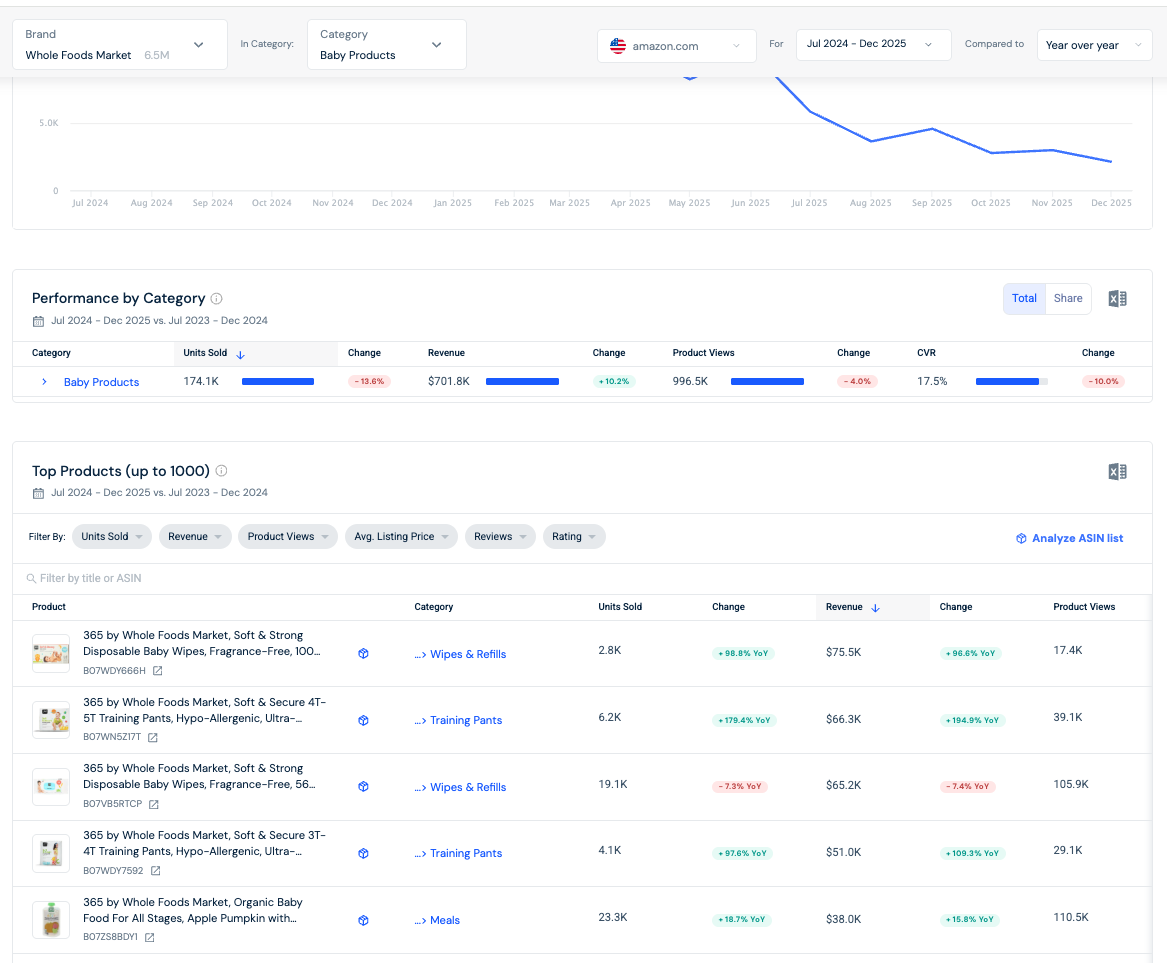
Task: Click the Baby Products revenue bar
Action: tap(522, 382)
